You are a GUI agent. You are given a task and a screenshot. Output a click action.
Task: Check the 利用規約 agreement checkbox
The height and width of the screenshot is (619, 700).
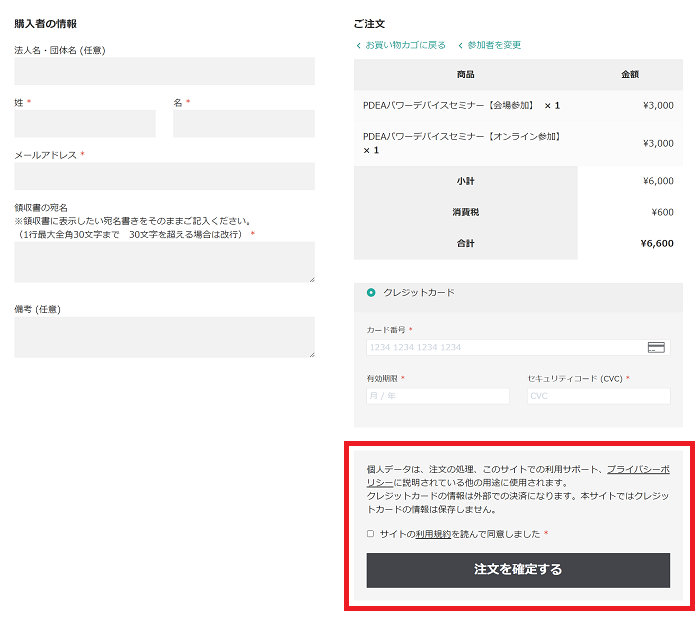[370, 533]
